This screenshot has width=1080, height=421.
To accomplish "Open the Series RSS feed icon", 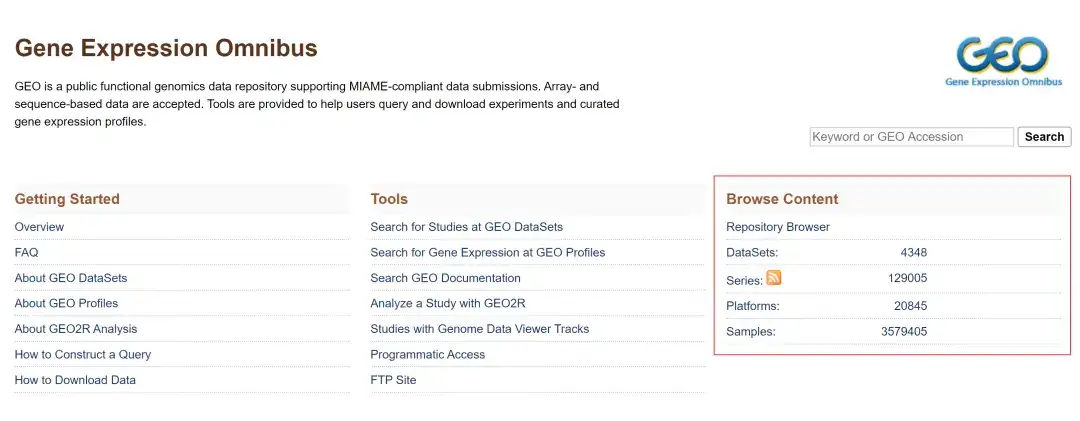I will point(773,278).
